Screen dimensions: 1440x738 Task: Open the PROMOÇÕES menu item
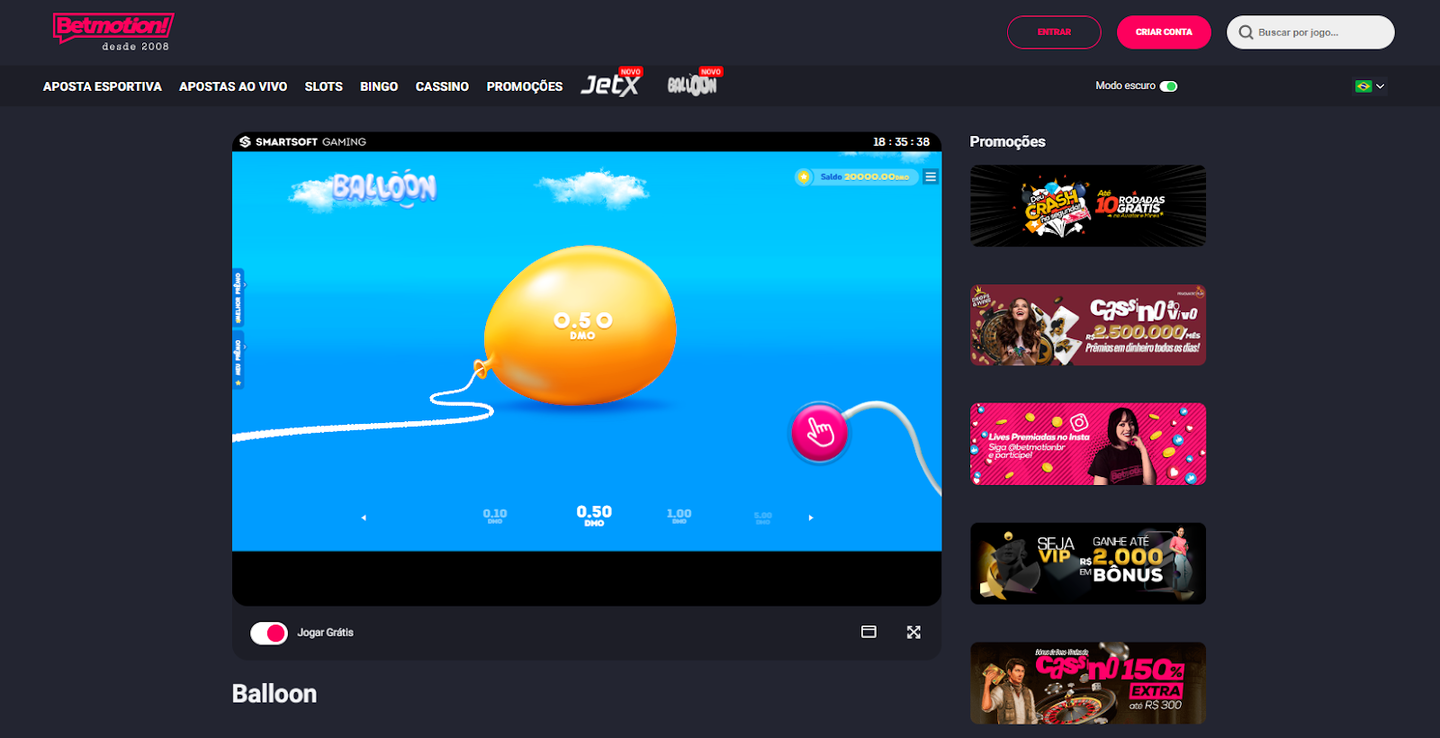(x=525, y=87)
